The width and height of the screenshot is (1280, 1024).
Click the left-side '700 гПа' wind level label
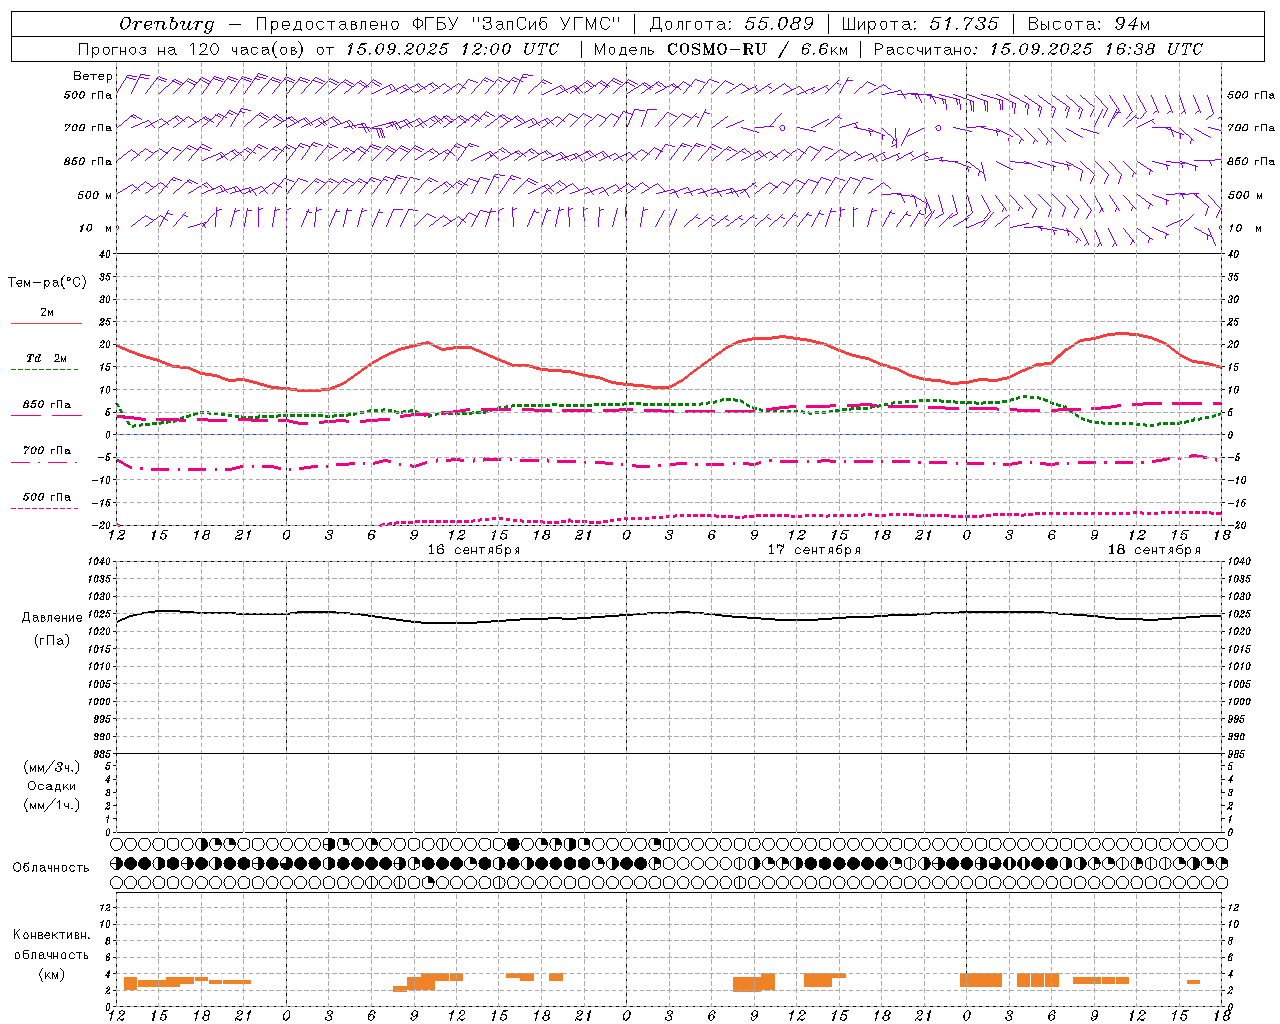coord(88,128)
